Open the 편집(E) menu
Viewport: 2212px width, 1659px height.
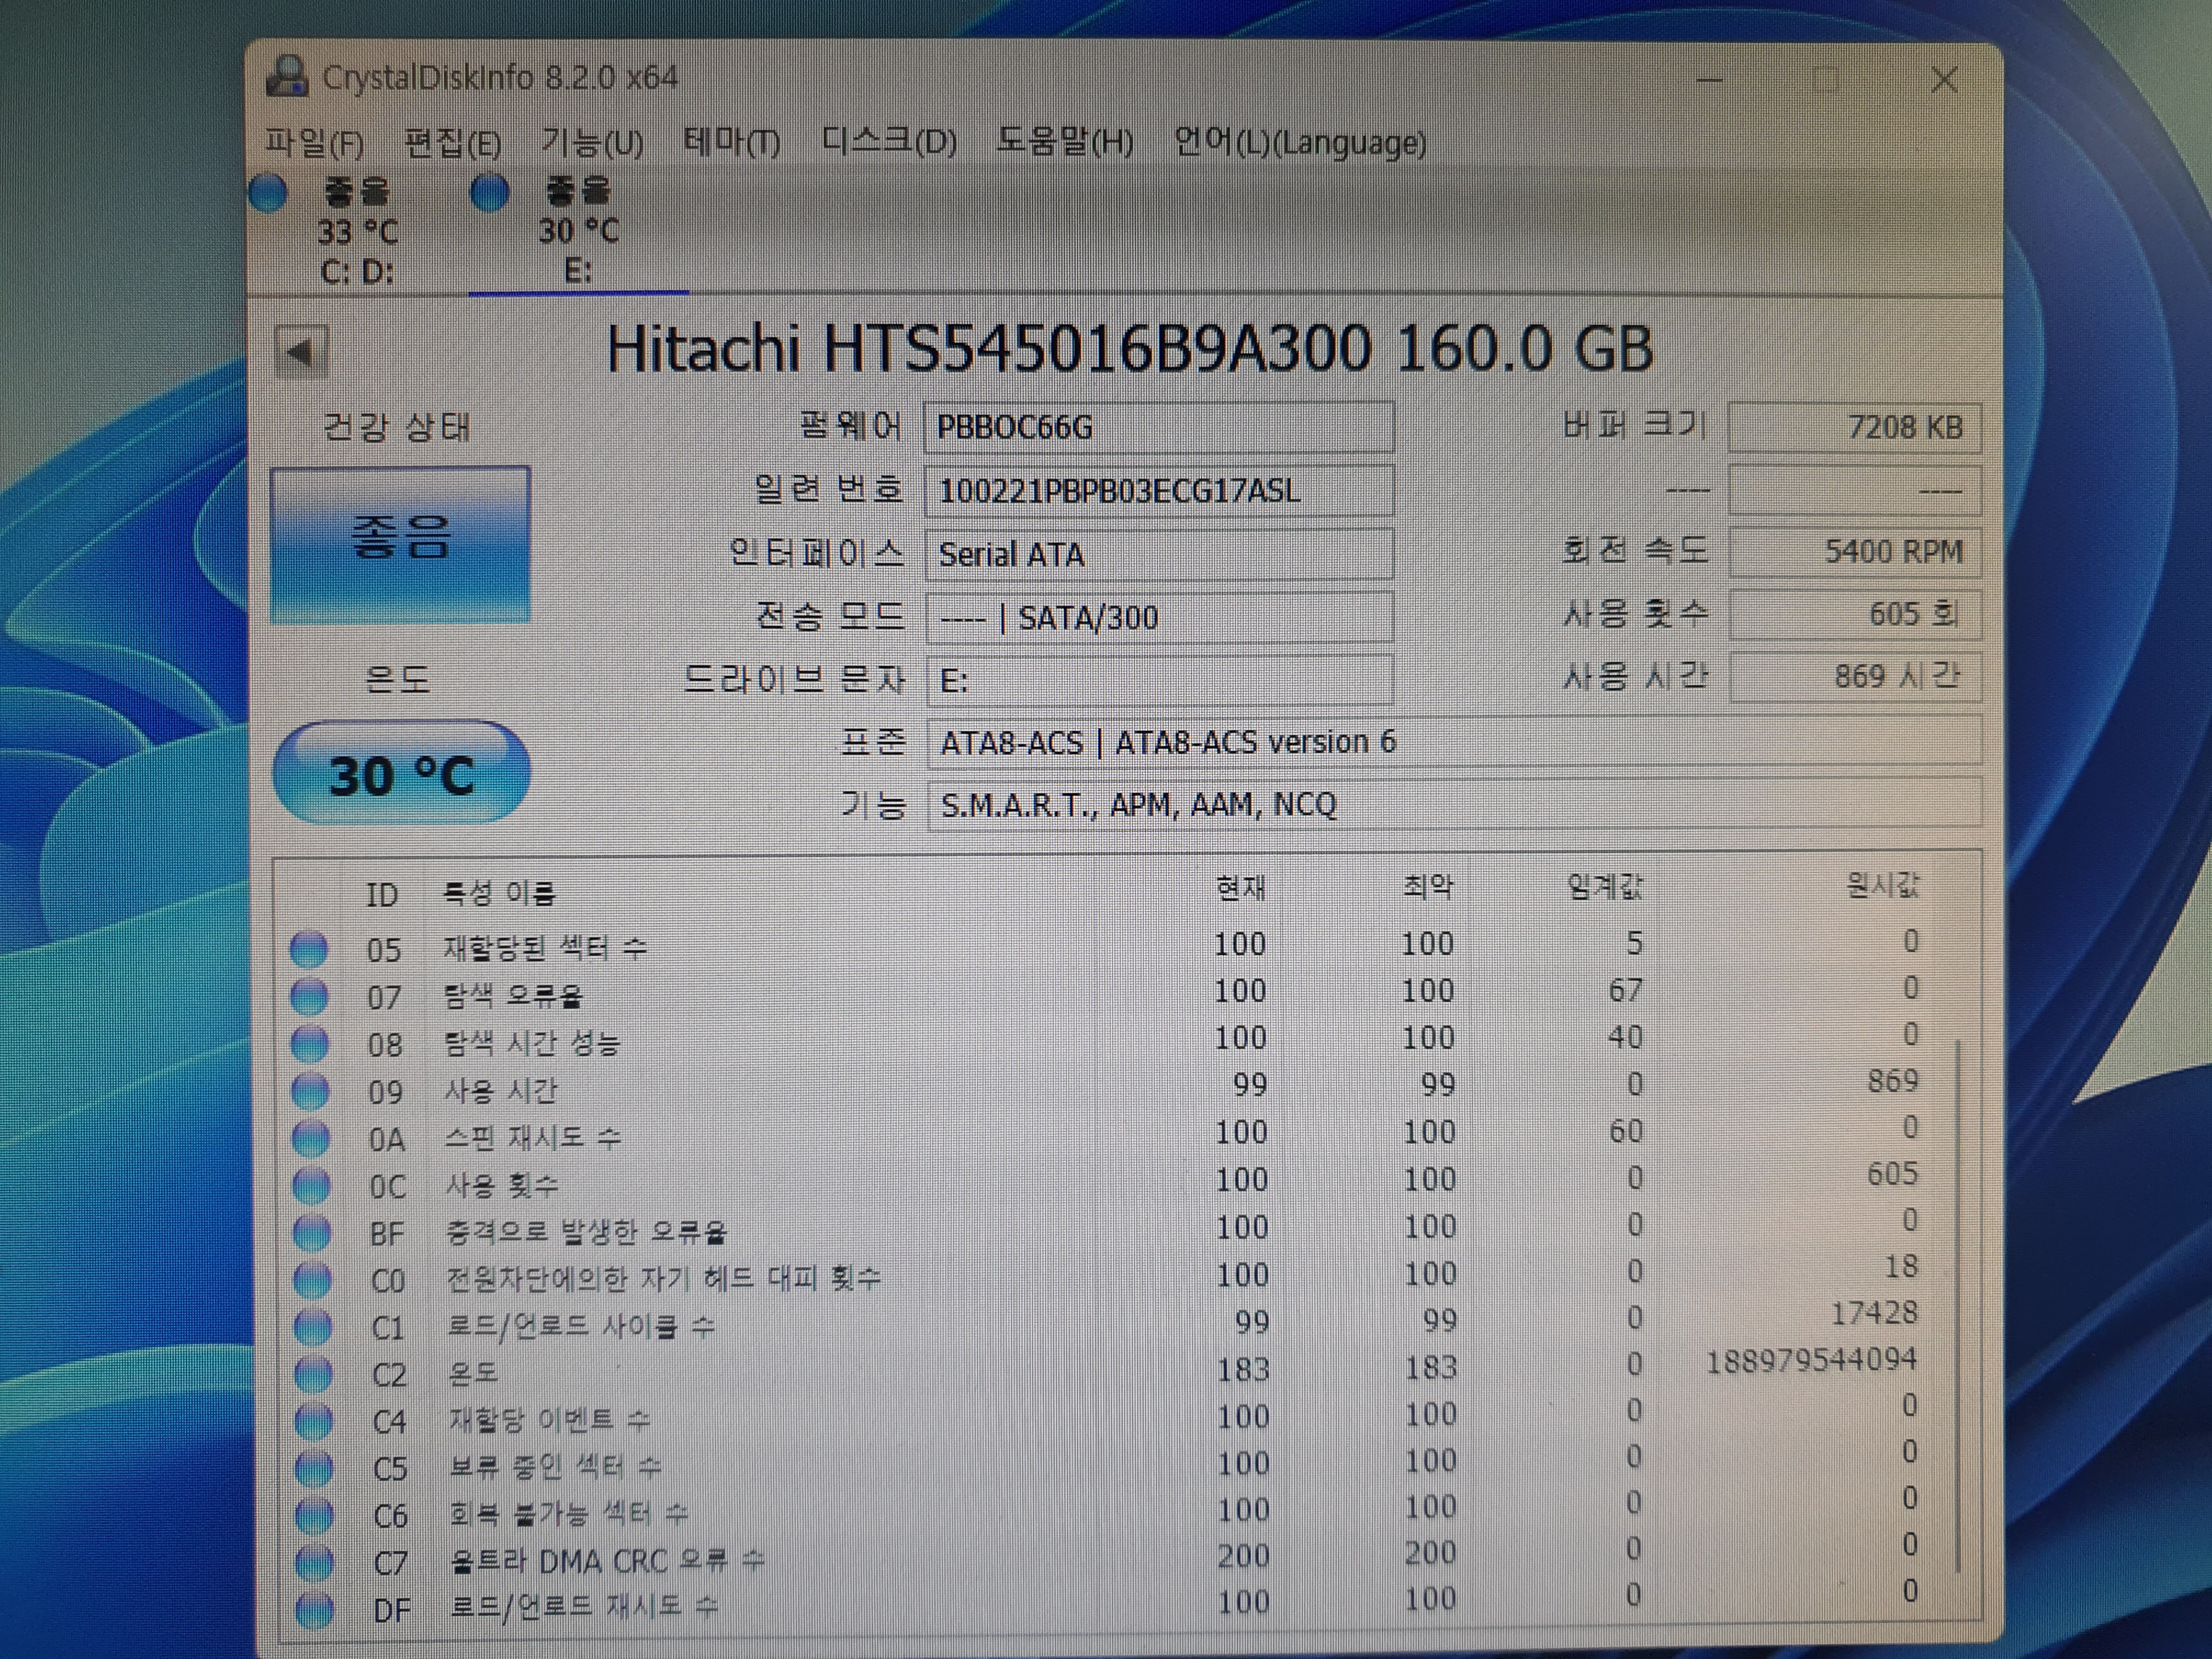(452, 142)
